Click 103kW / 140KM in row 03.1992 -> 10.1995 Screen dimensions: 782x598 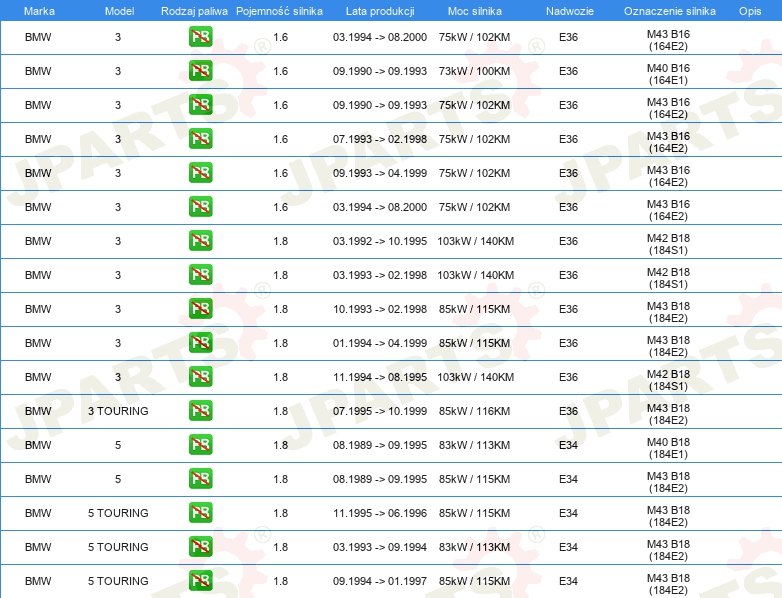[475, 241]
